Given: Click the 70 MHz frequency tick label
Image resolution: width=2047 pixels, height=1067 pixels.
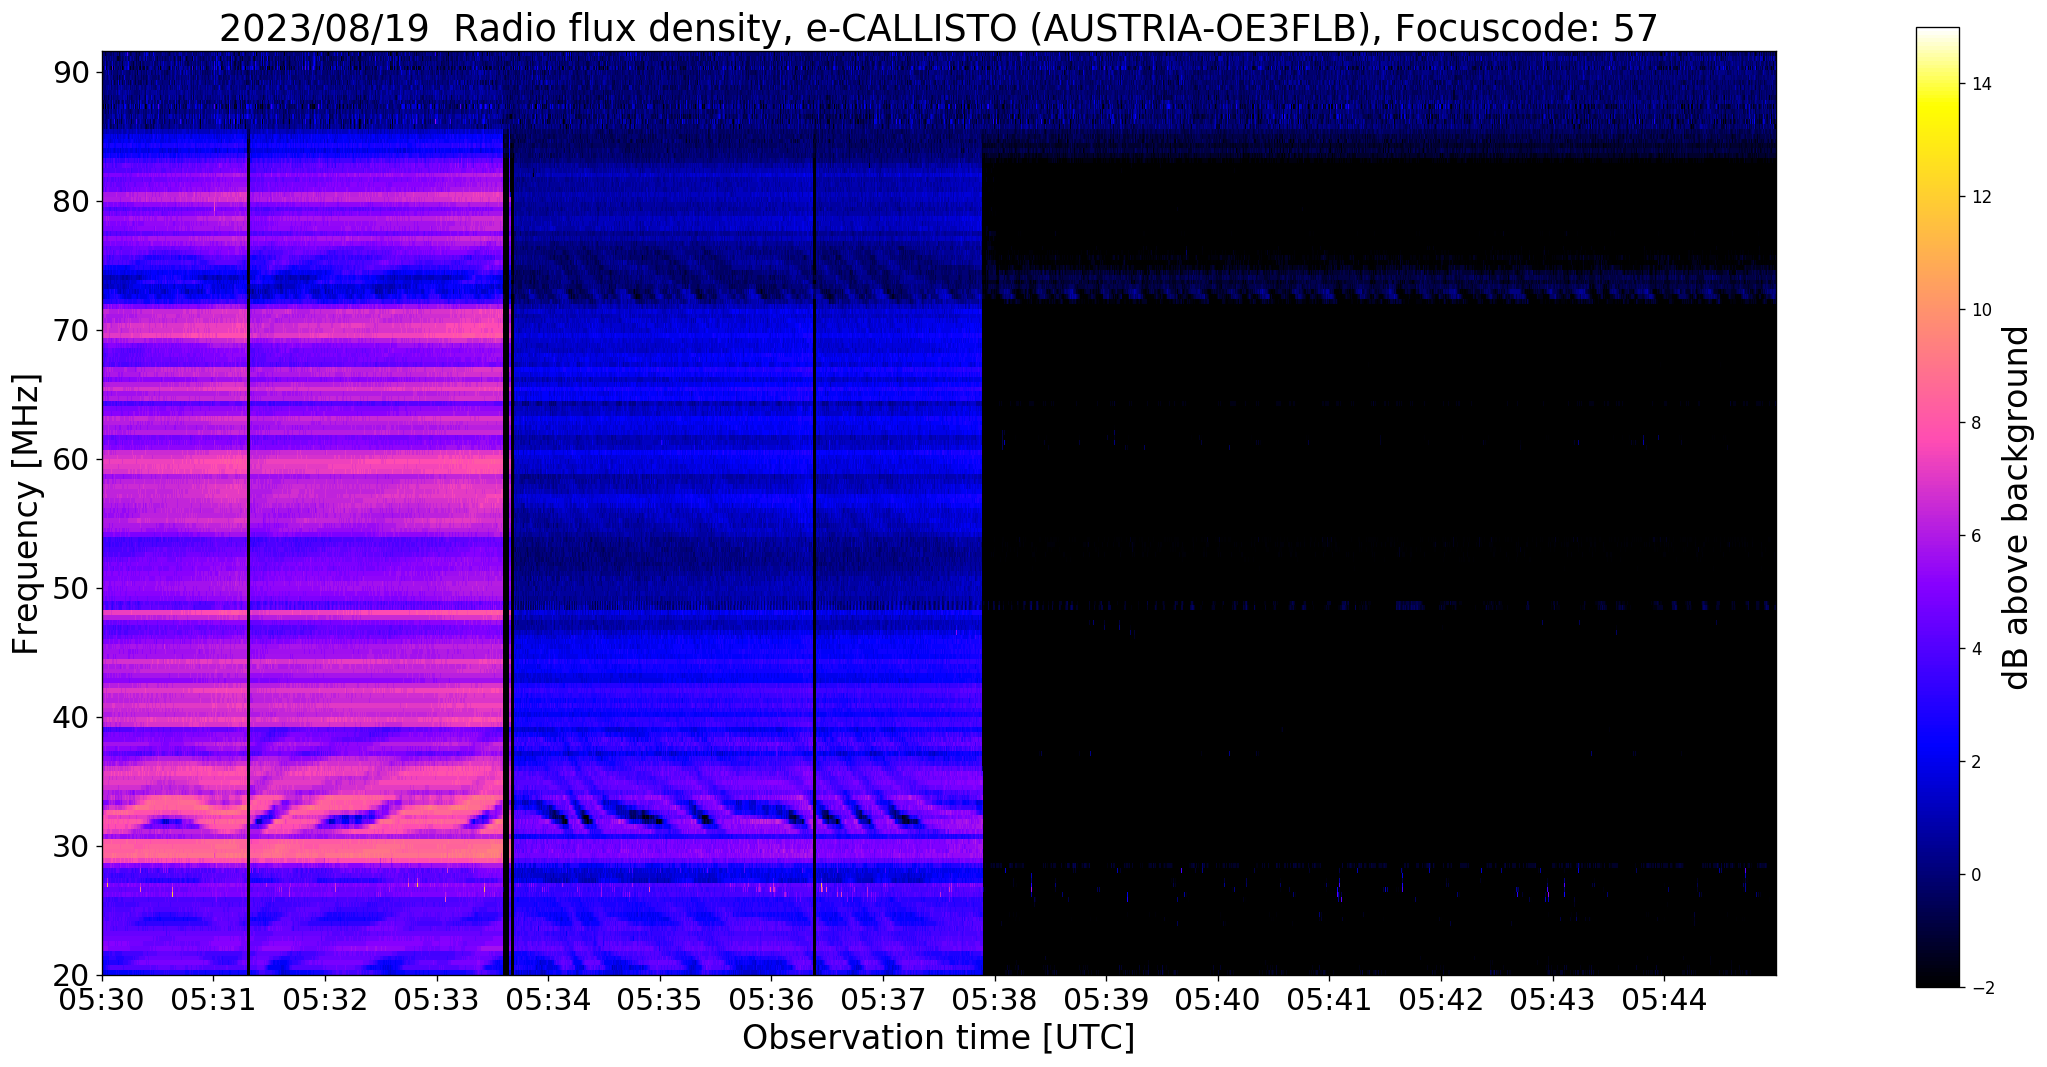Looking at the screenshot, I should tap(73, 330).
